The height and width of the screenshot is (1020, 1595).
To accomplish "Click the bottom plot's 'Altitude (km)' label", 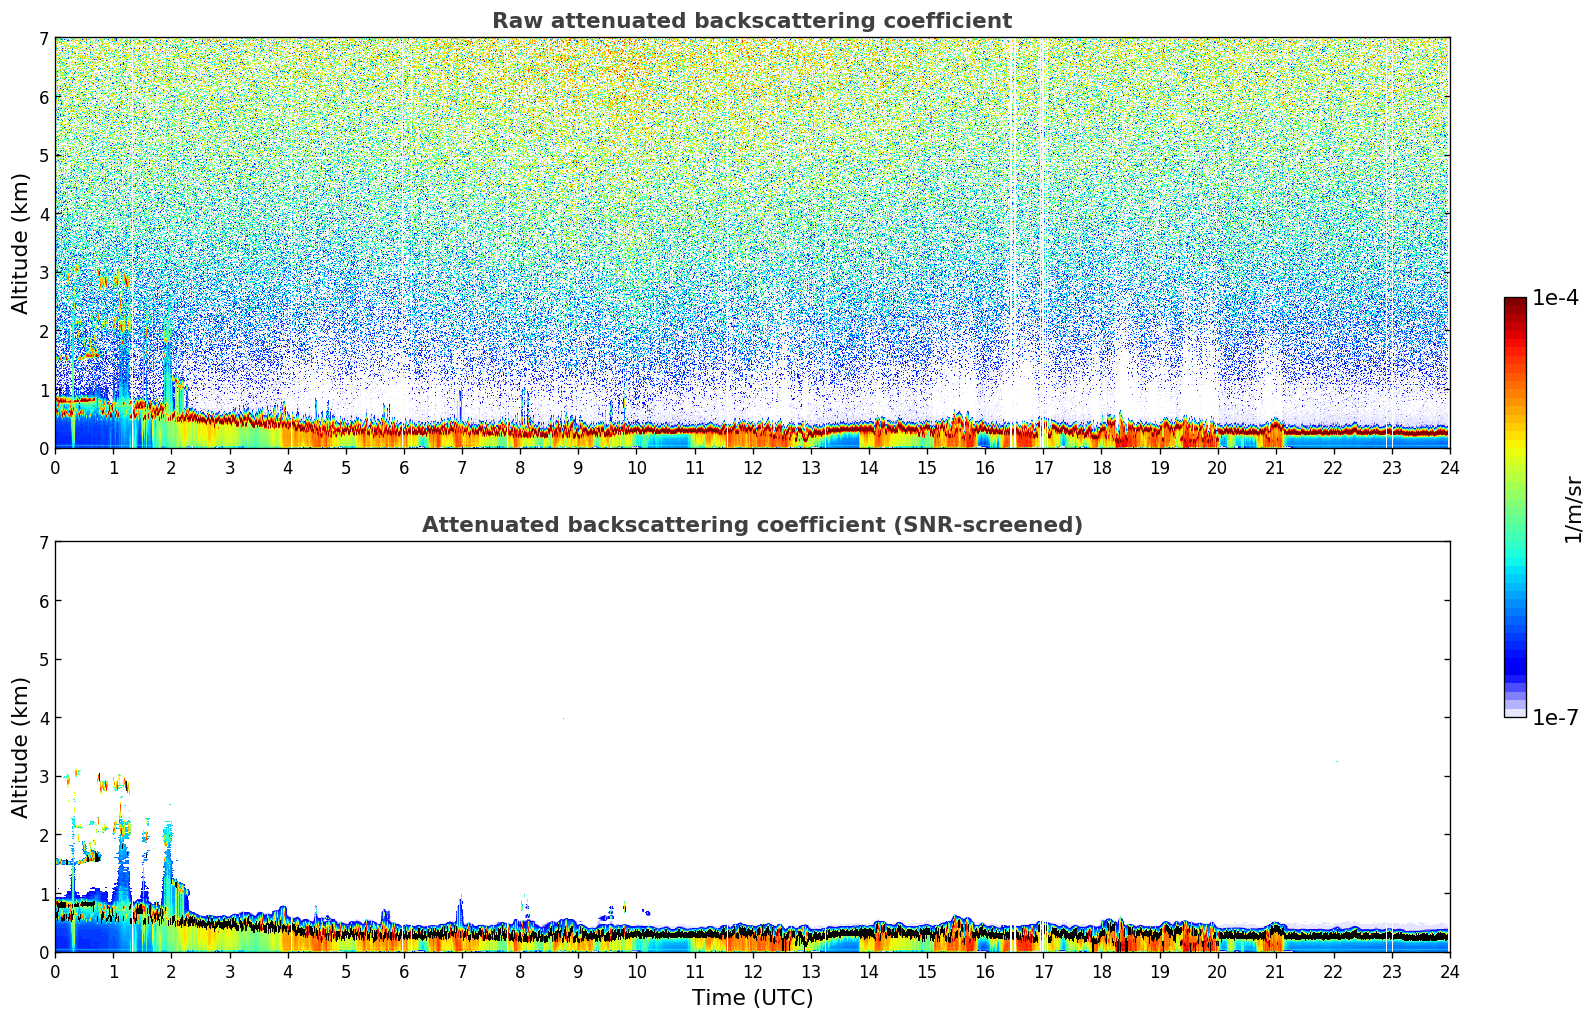I will click(x=21, y=747).
